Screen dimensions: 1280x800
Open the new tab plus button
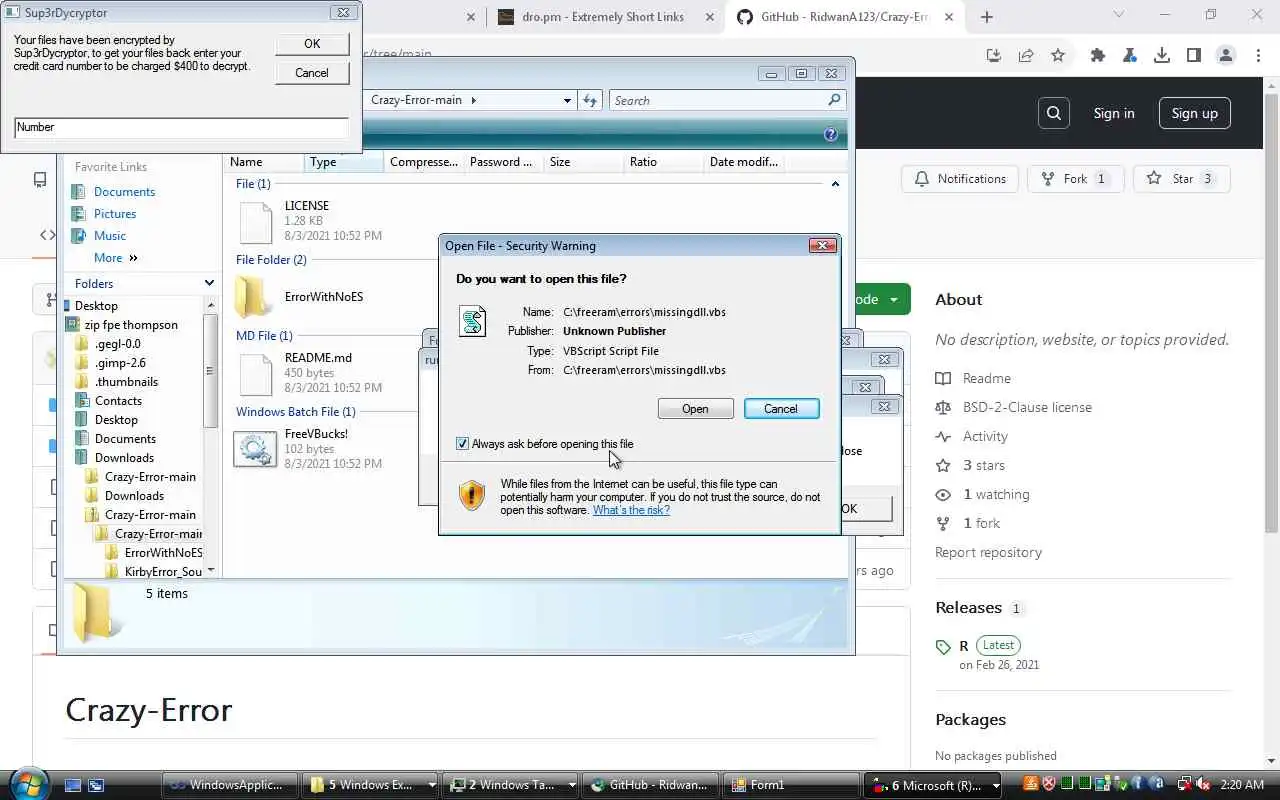click(987, 17)
